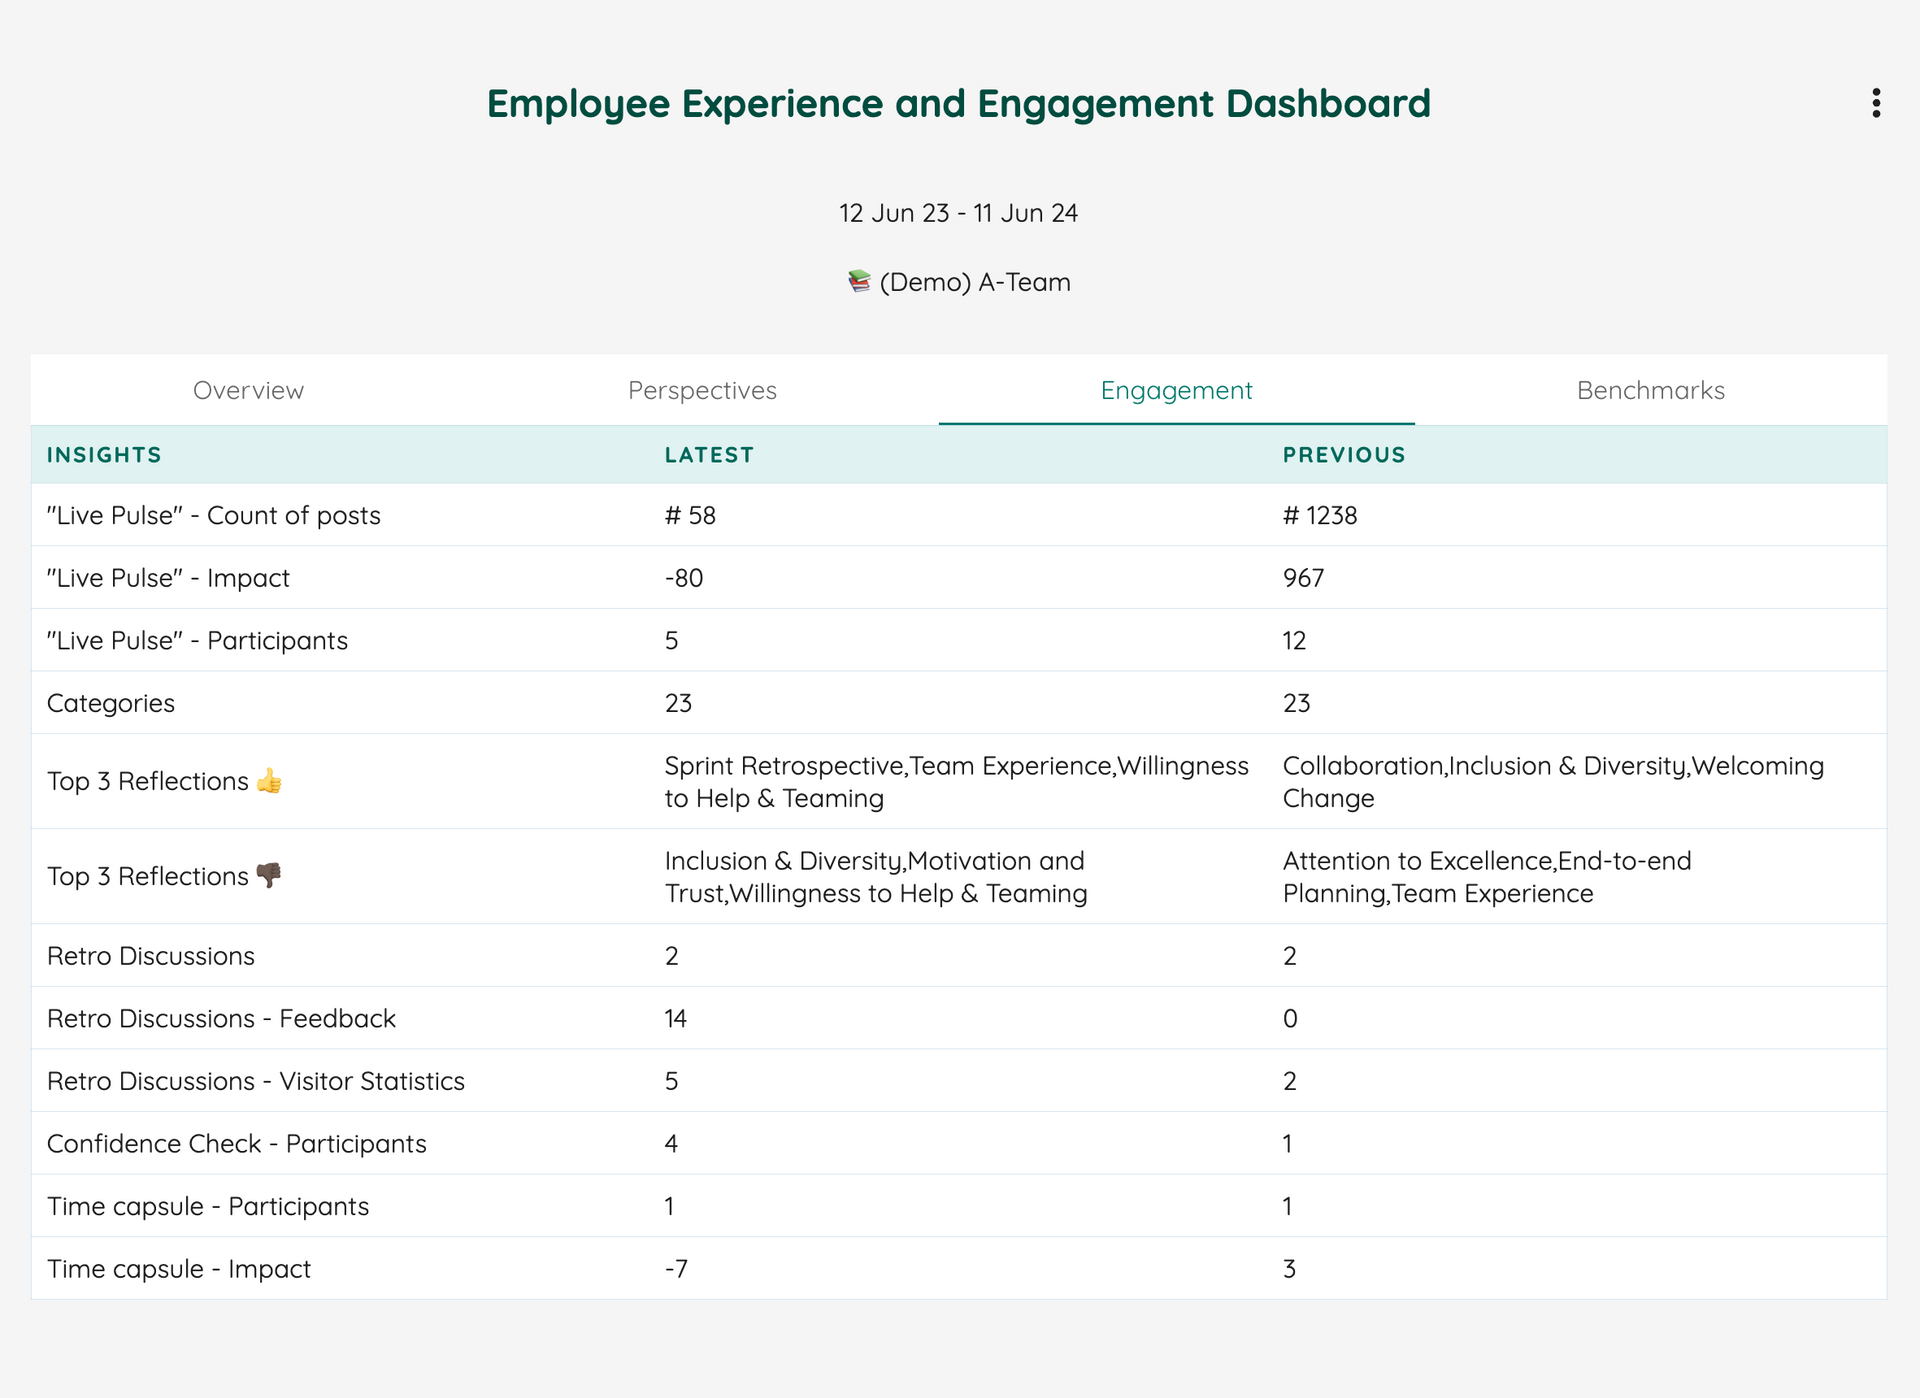
Task: Click the books emoji beside (Demo) A-Team
Action: (859, 282)
